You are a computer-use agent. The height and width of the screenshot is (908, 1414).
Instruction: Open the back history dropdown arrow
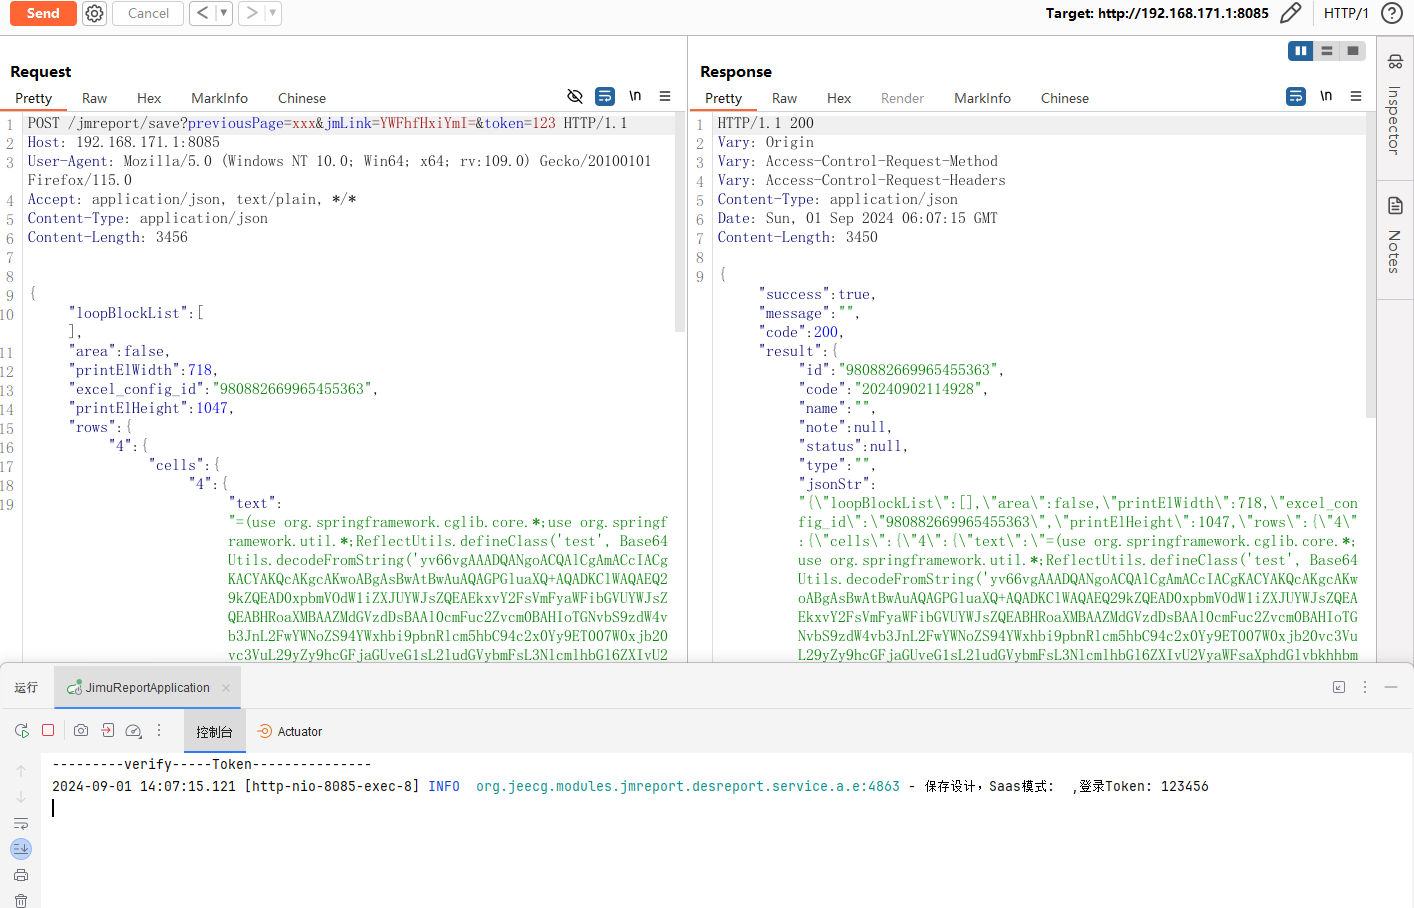click(224, 13)
